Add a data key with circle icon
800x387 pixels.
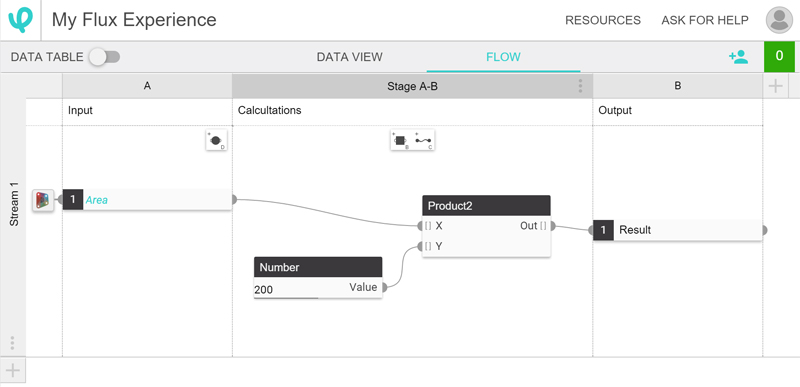(x=216, y=140)
